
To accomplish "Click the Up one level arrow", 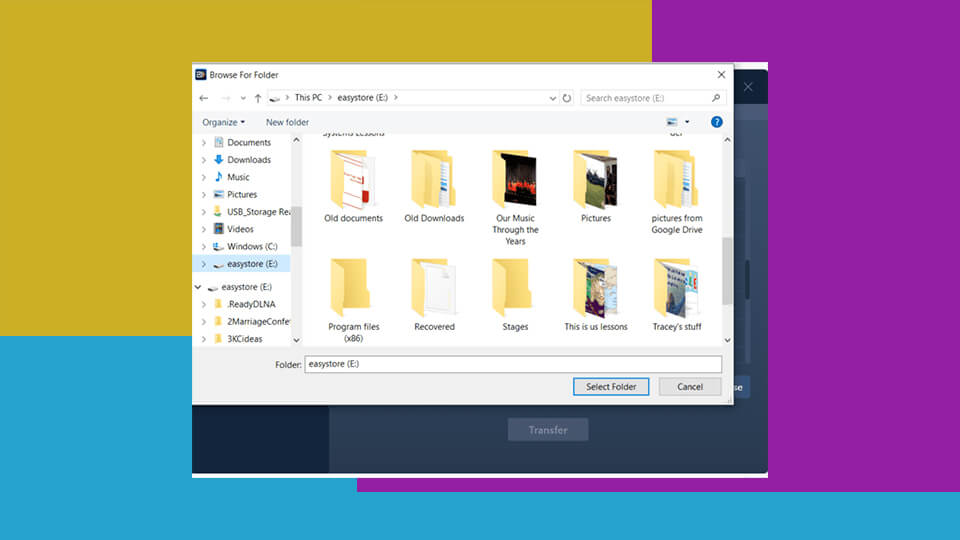I will pyautogui.click(x=258, y=98).
